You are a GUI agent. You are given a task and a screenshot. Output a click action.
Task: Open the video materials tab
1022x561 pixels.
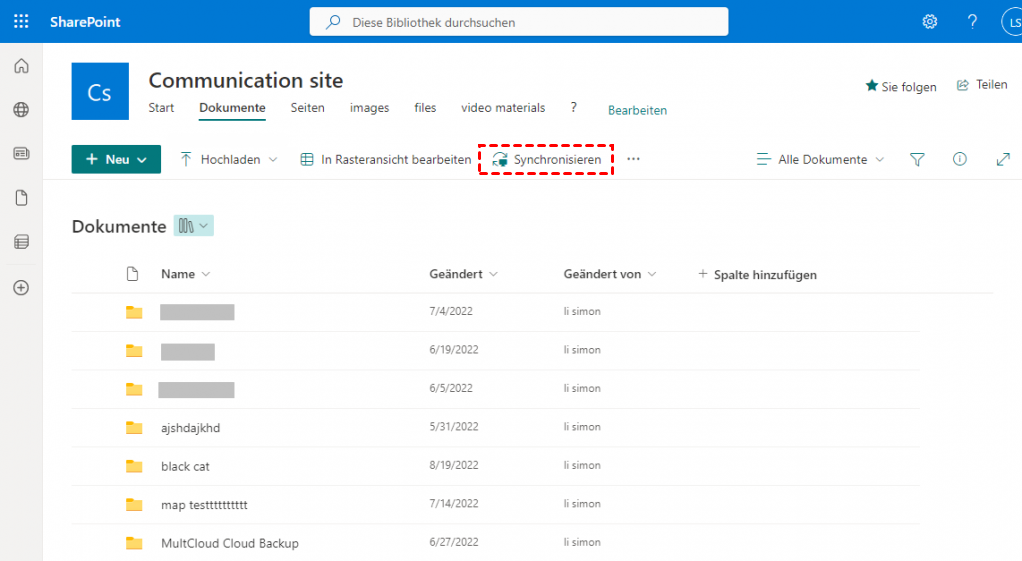pos(503,108)
